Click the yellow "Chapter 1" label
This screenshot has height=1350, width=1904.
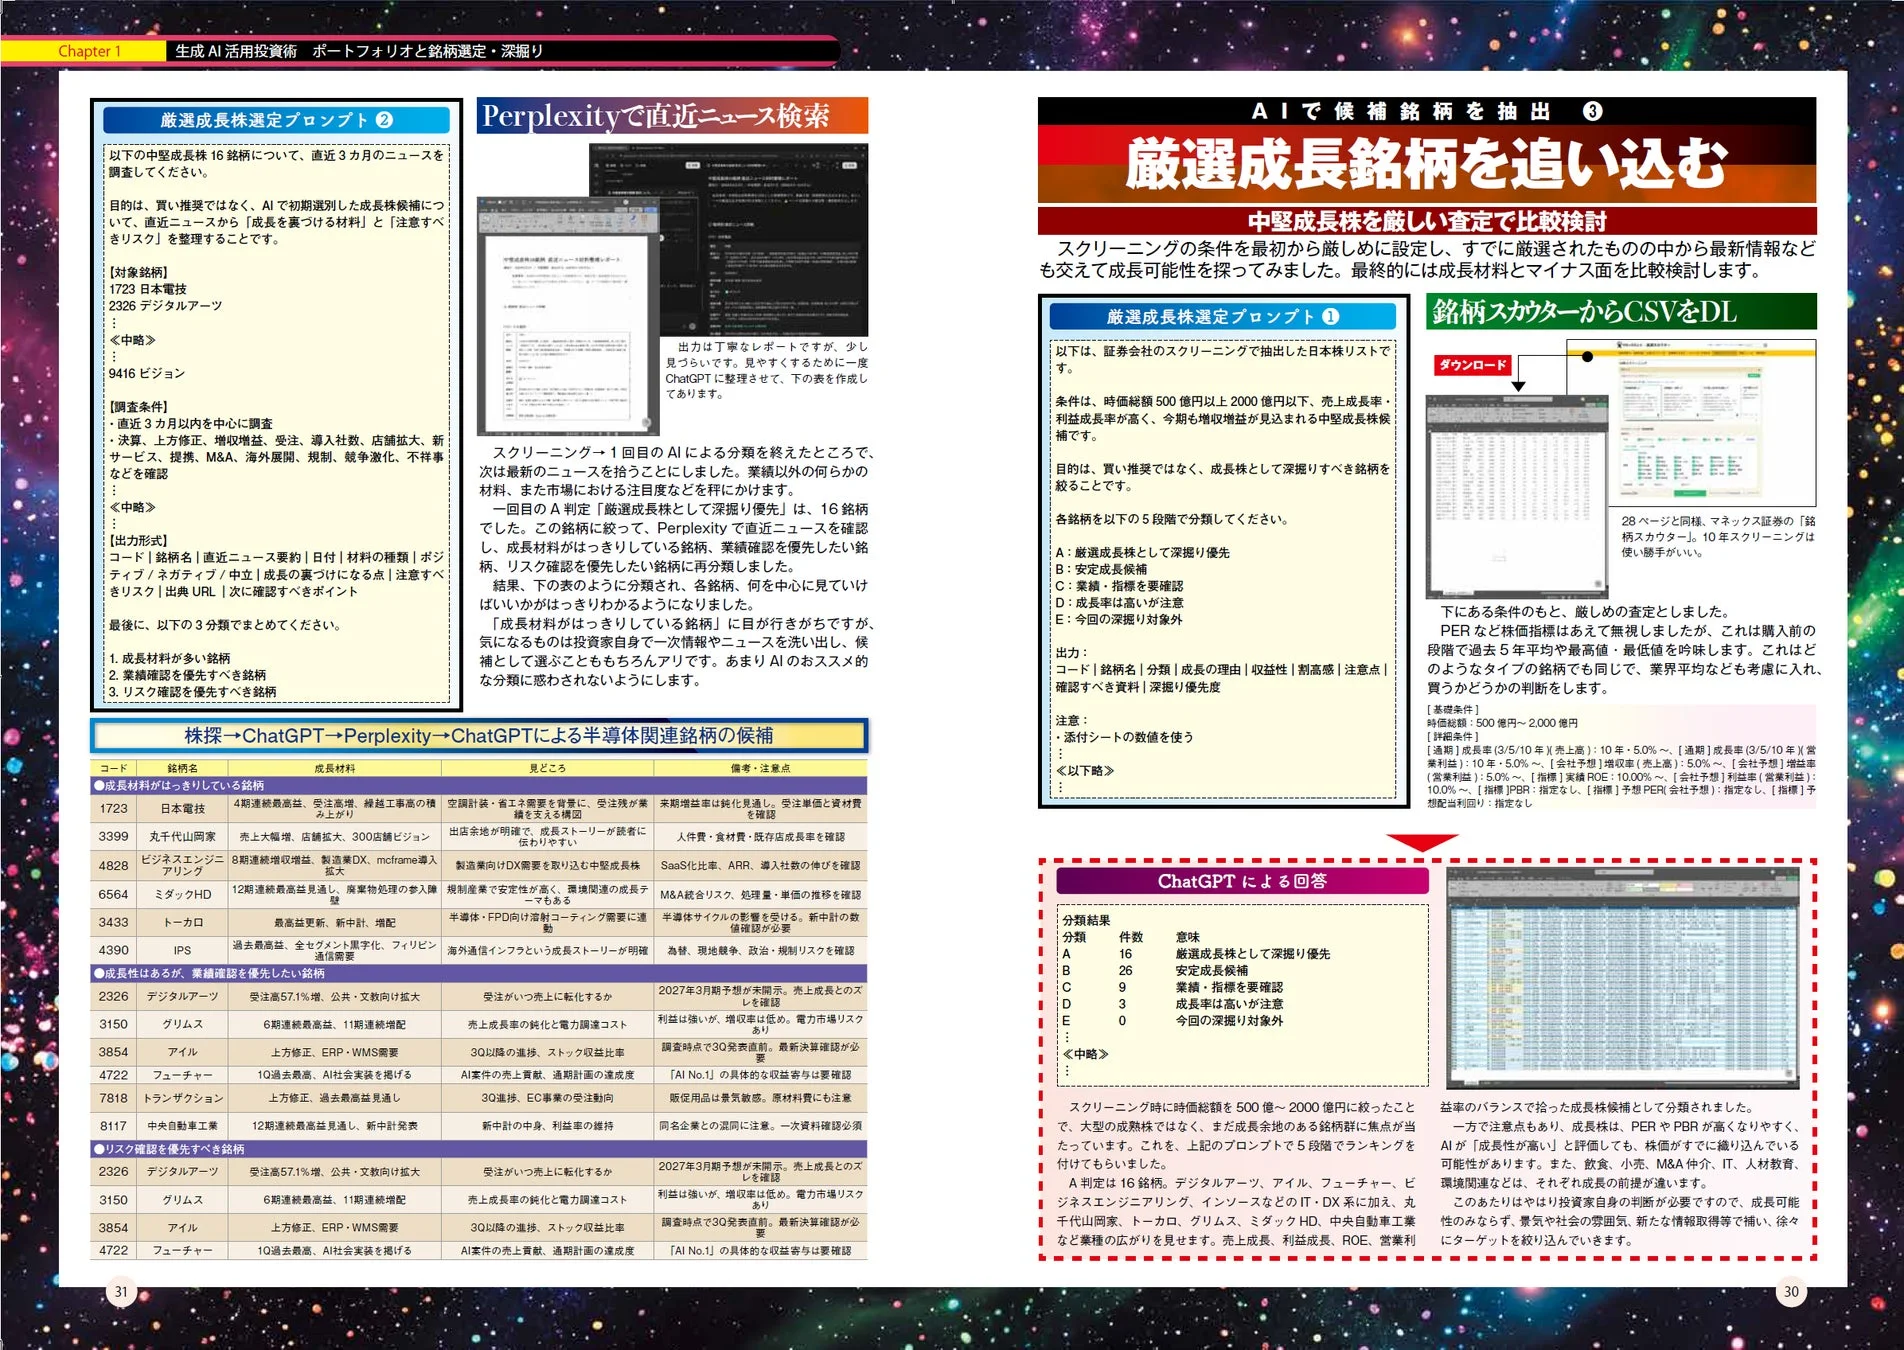coord(89,51)
